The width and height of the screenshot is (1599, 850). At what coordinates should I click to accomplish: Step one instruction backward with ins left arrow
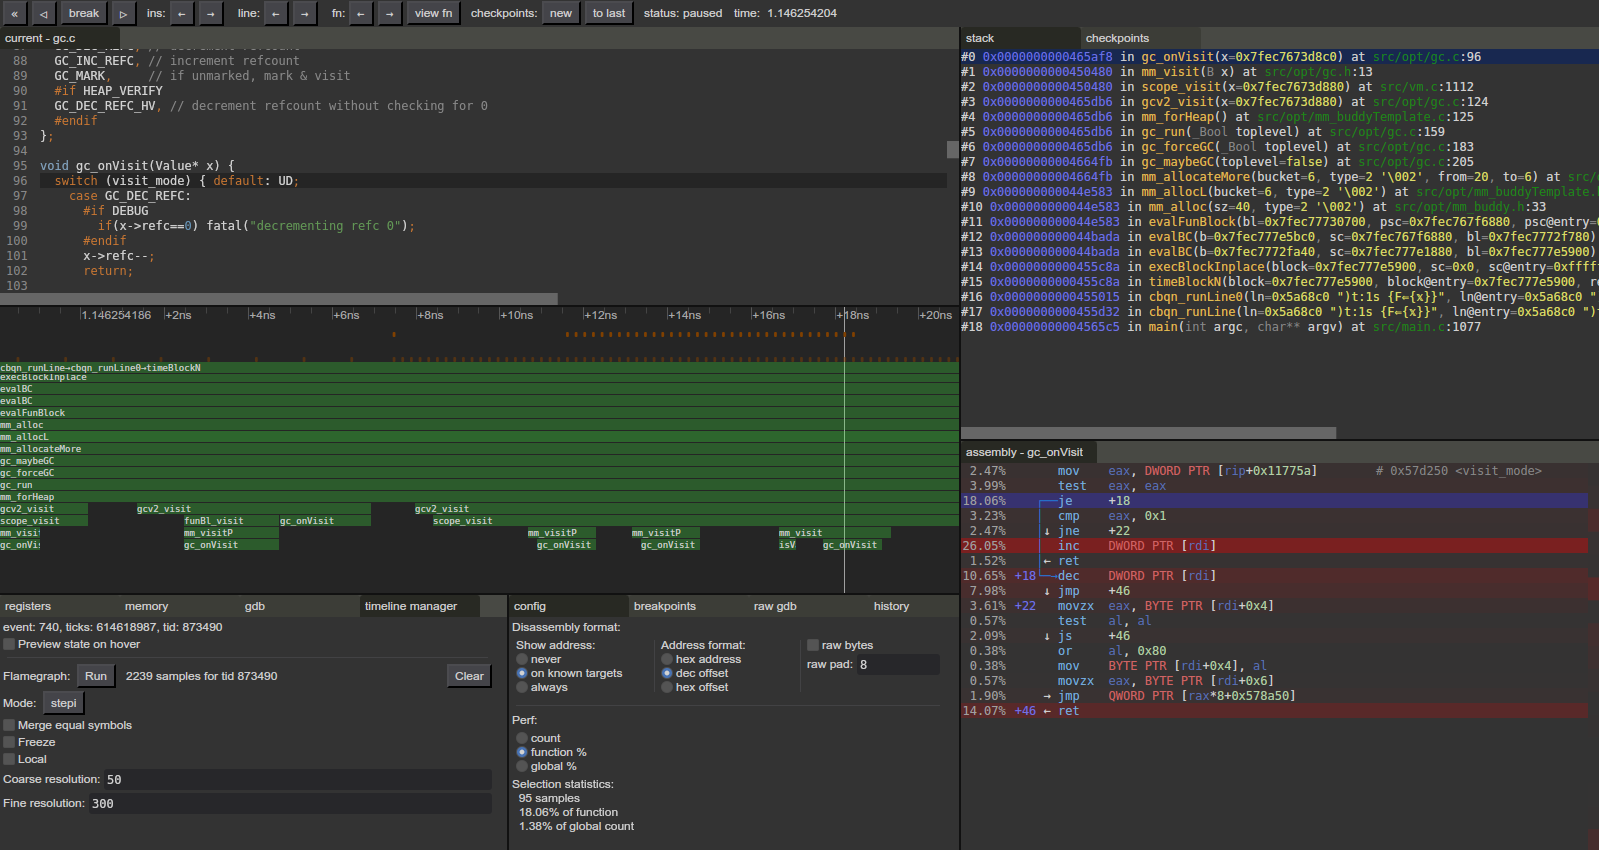click(182, 13)
